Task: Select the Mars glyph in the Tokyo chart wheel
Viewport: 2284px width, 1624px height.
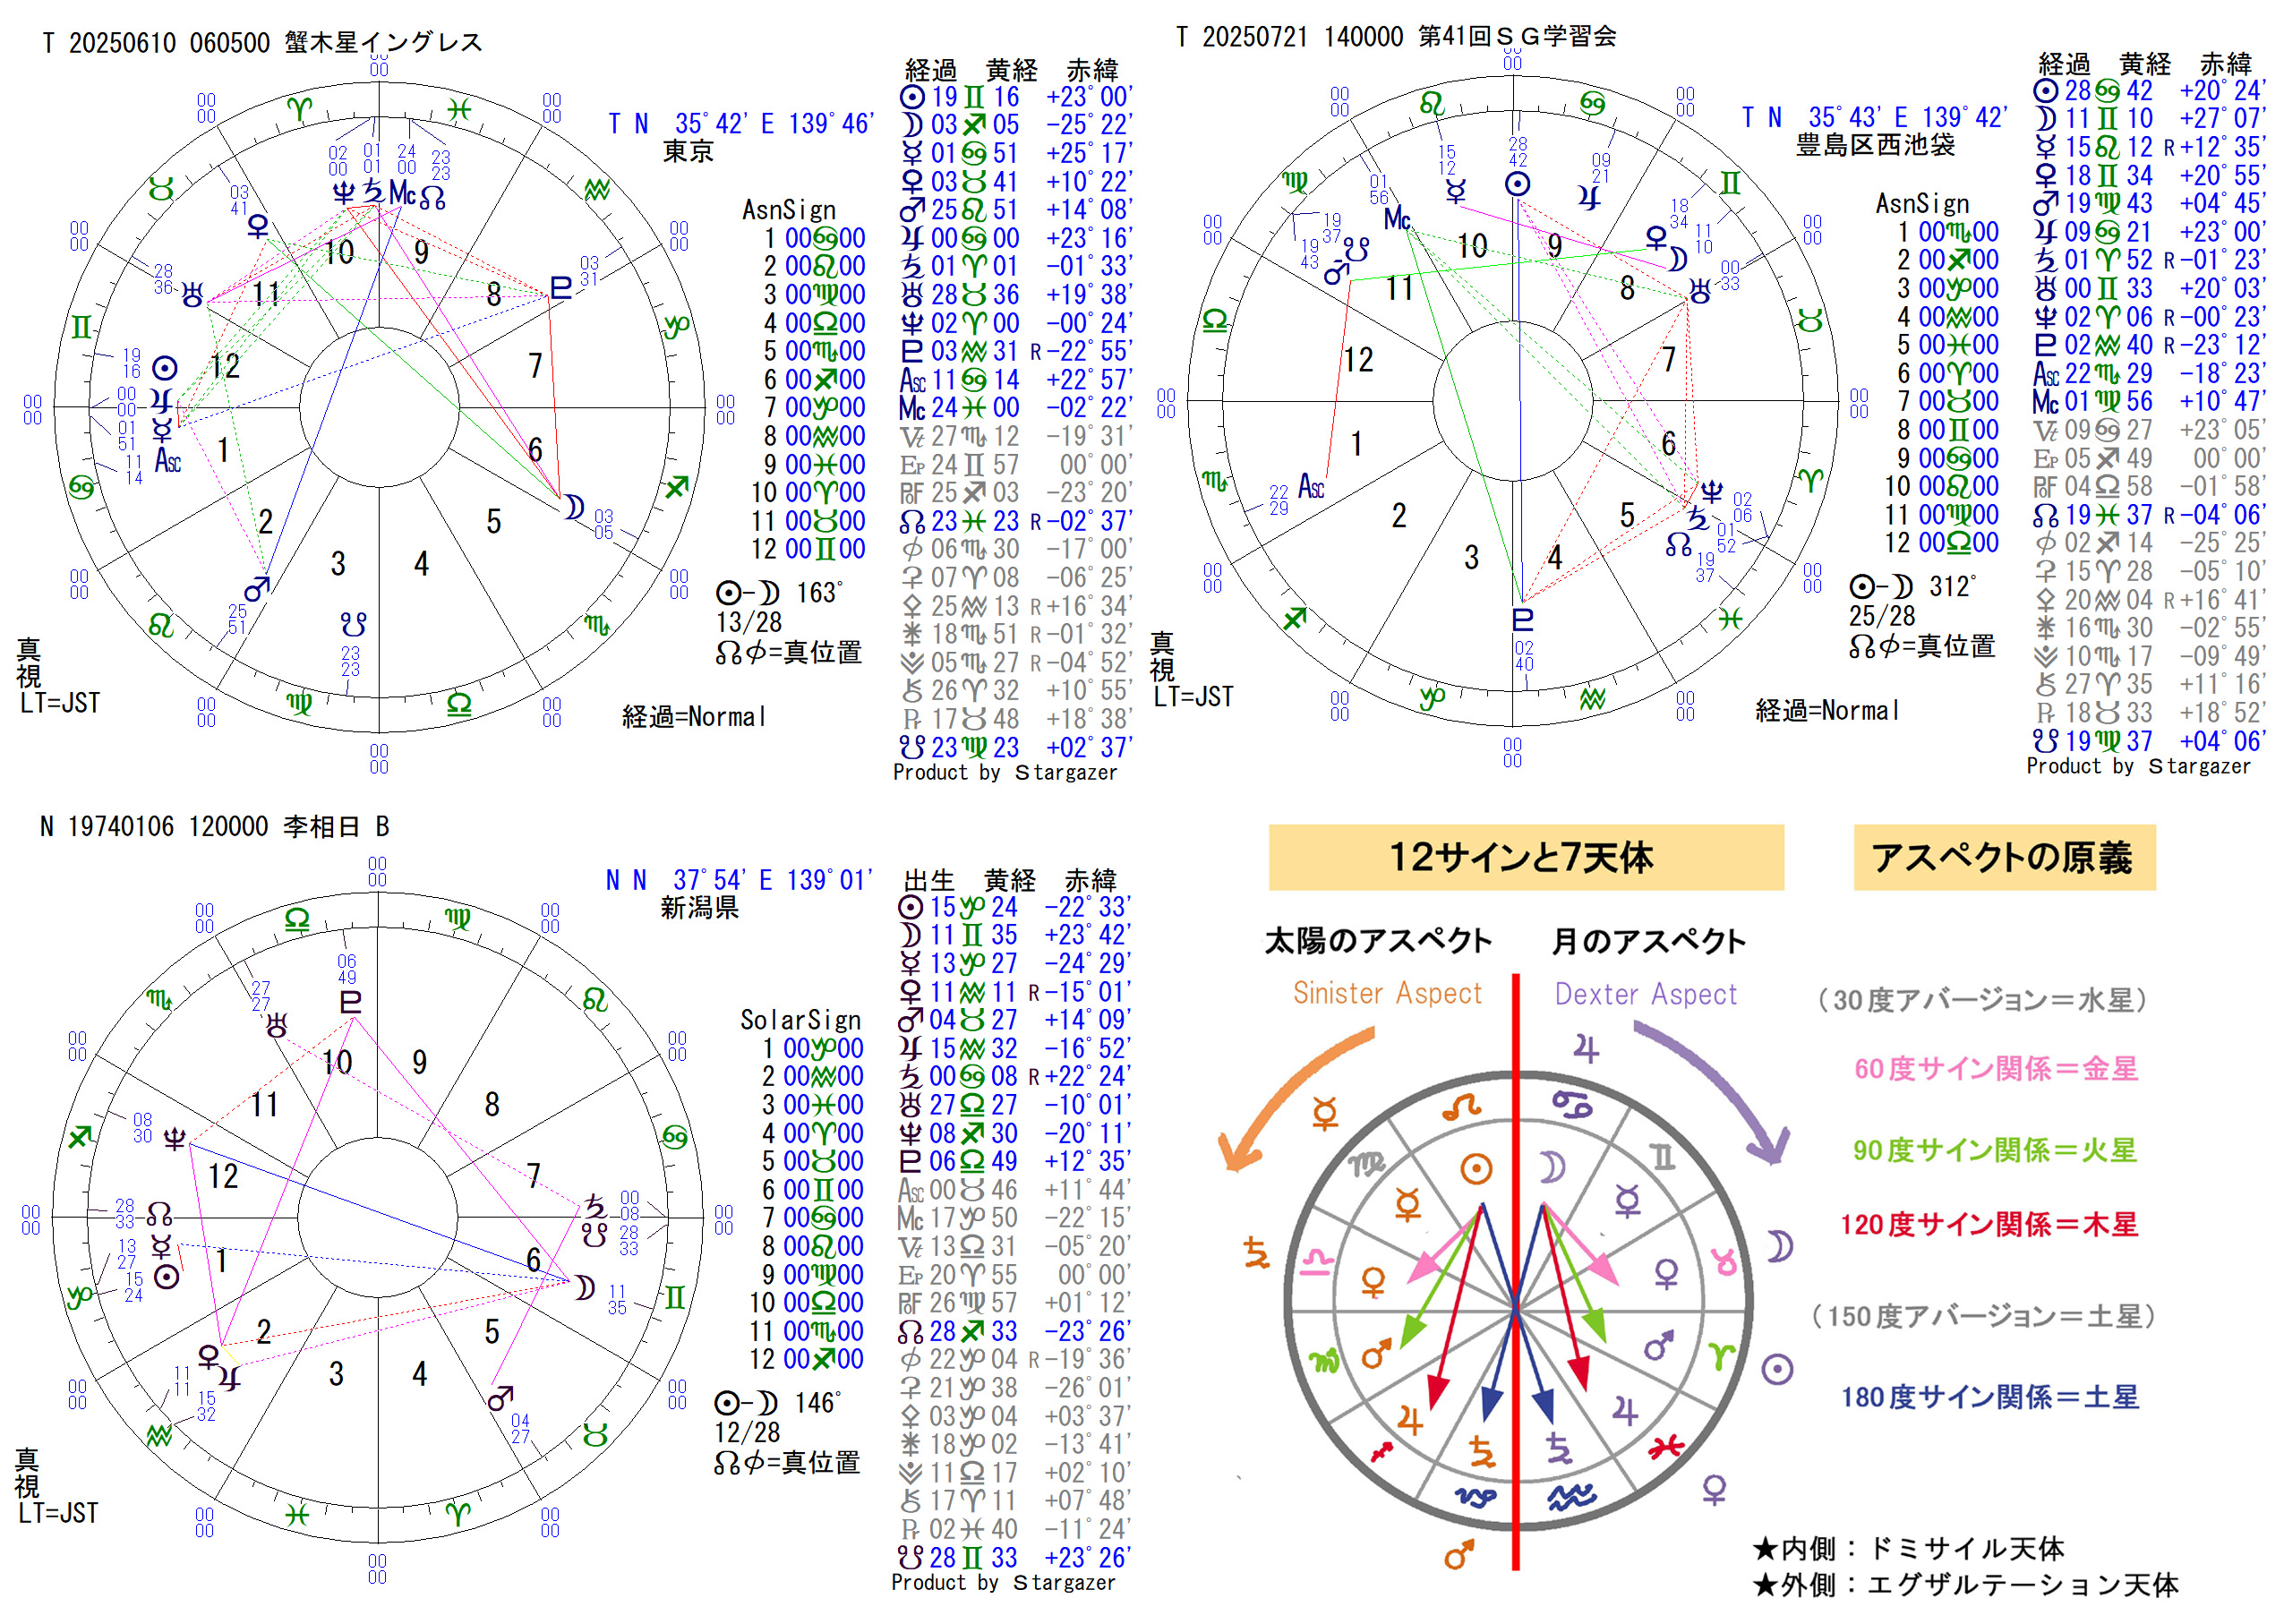Action: (x=257, y=589)
